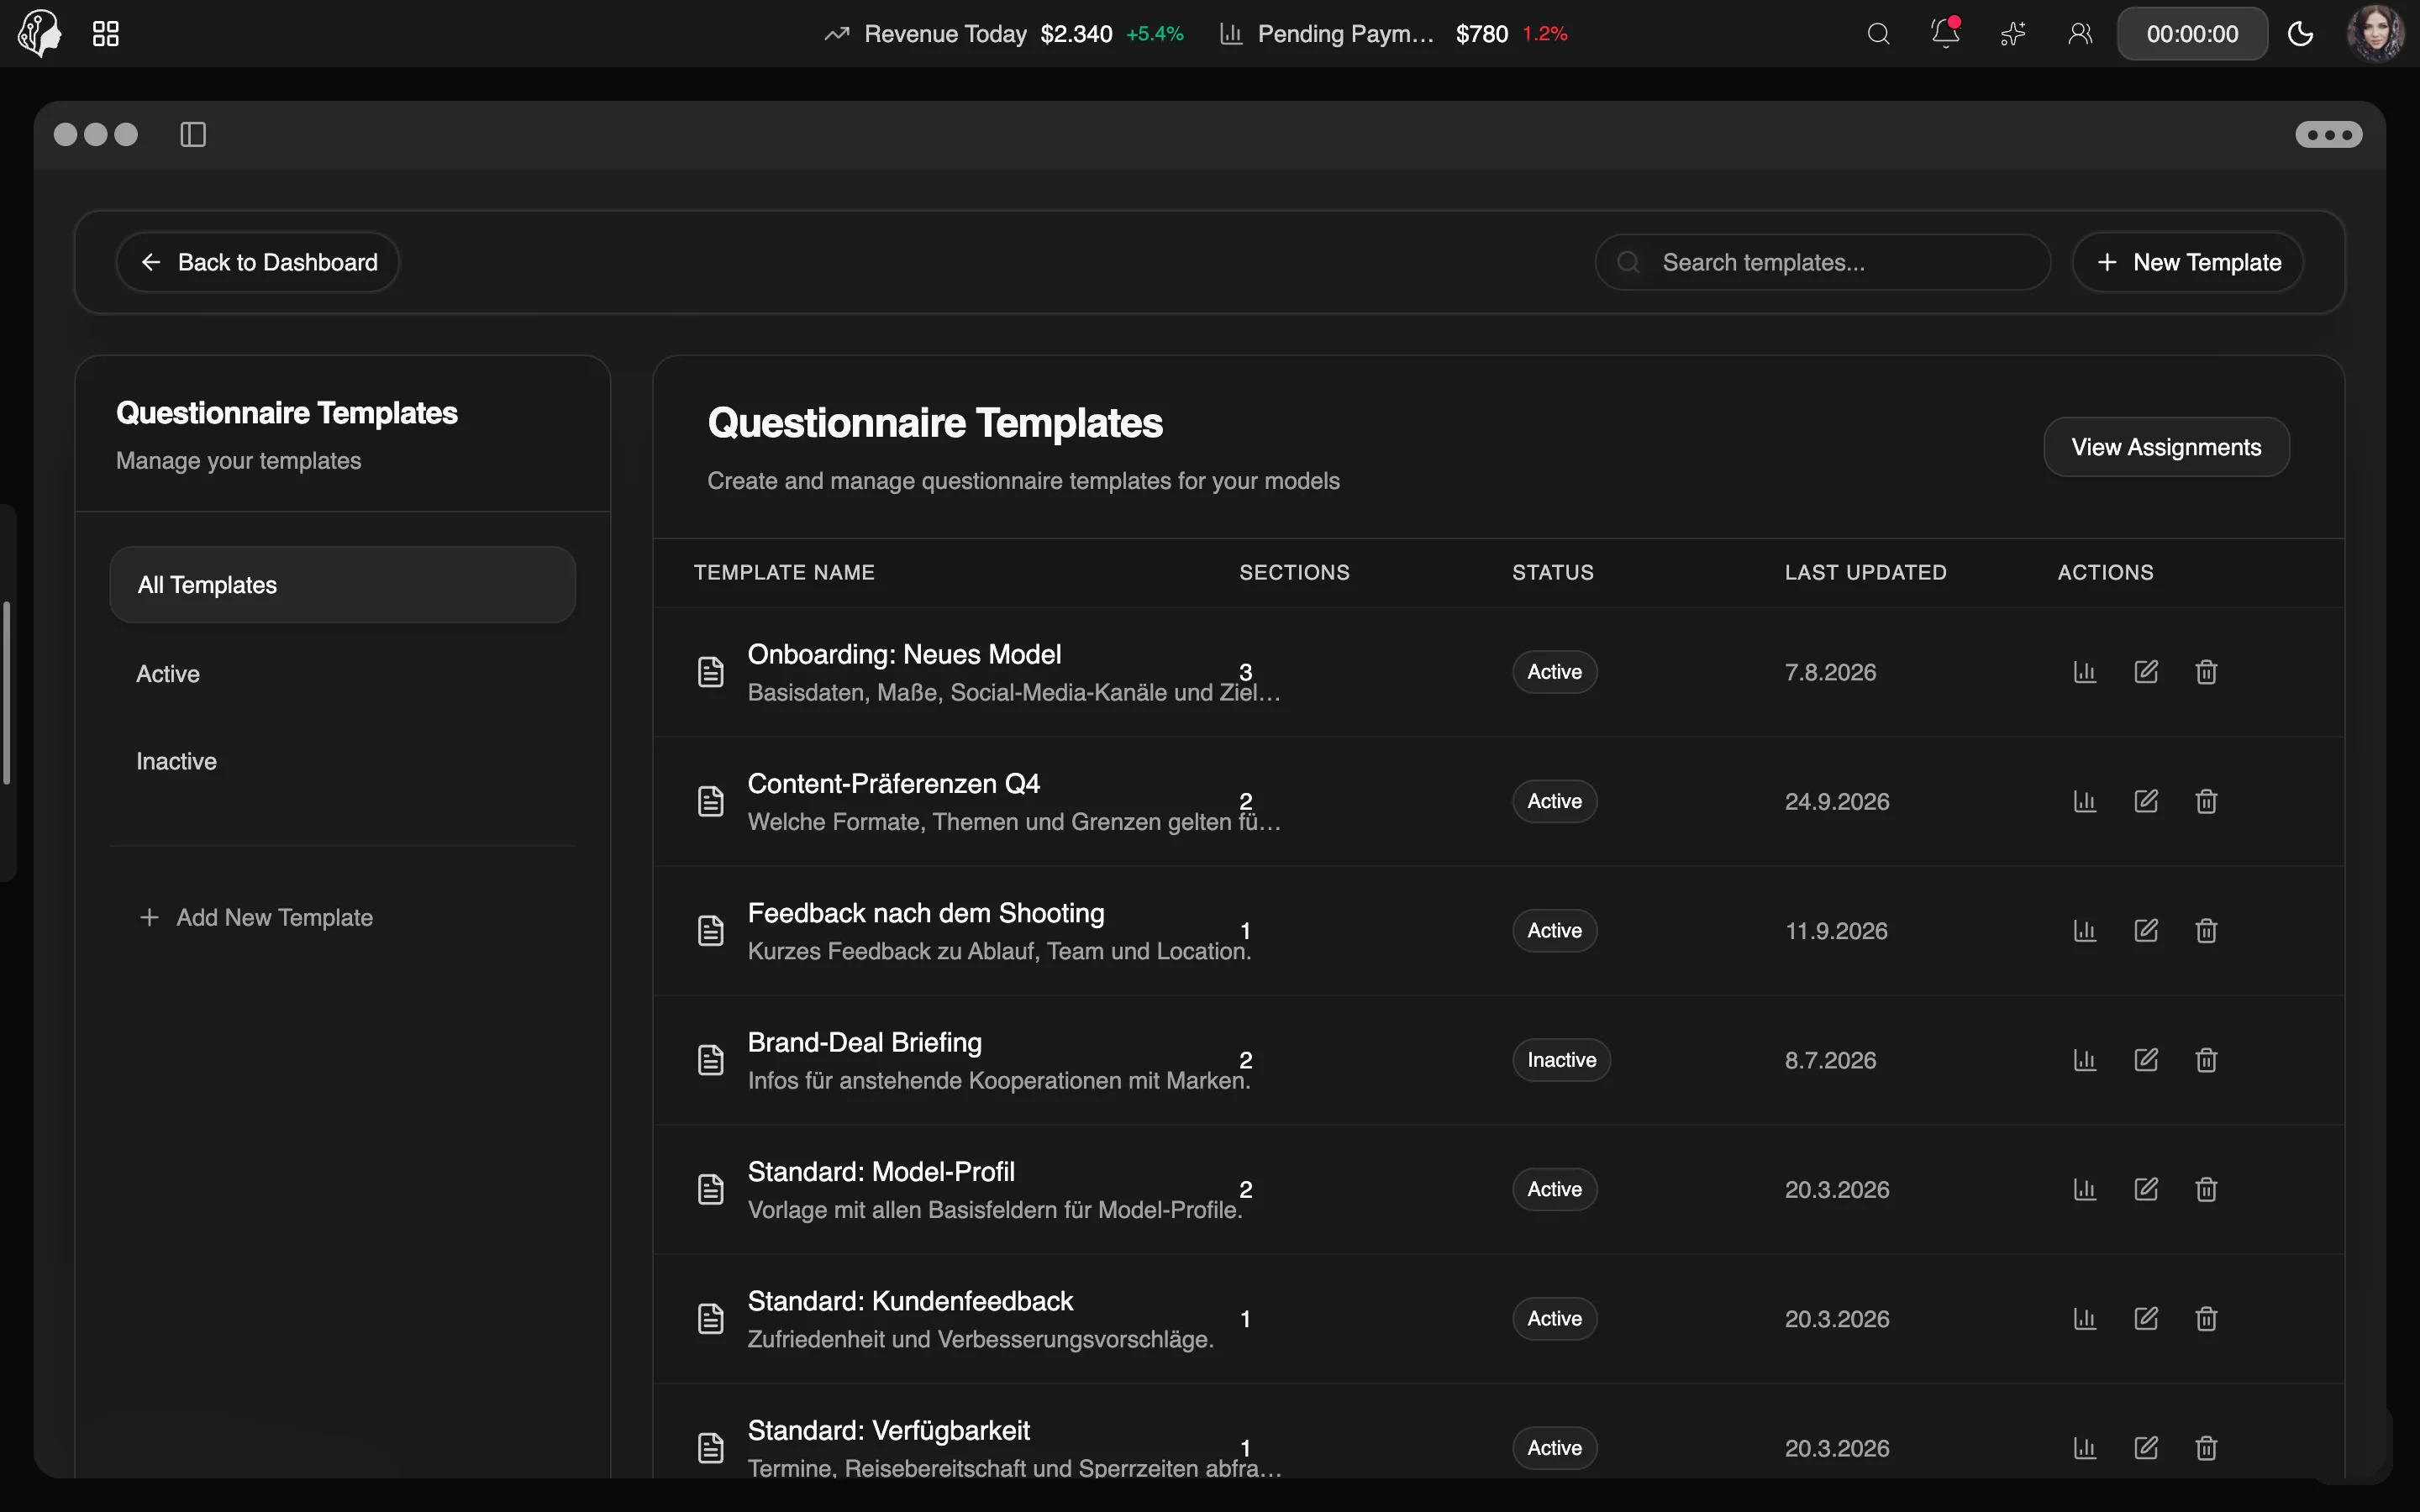The width and height of the screenshot is (2420, 1512).
Task: Open the profile avatar menu
Action: click(x=2375, y=34)
